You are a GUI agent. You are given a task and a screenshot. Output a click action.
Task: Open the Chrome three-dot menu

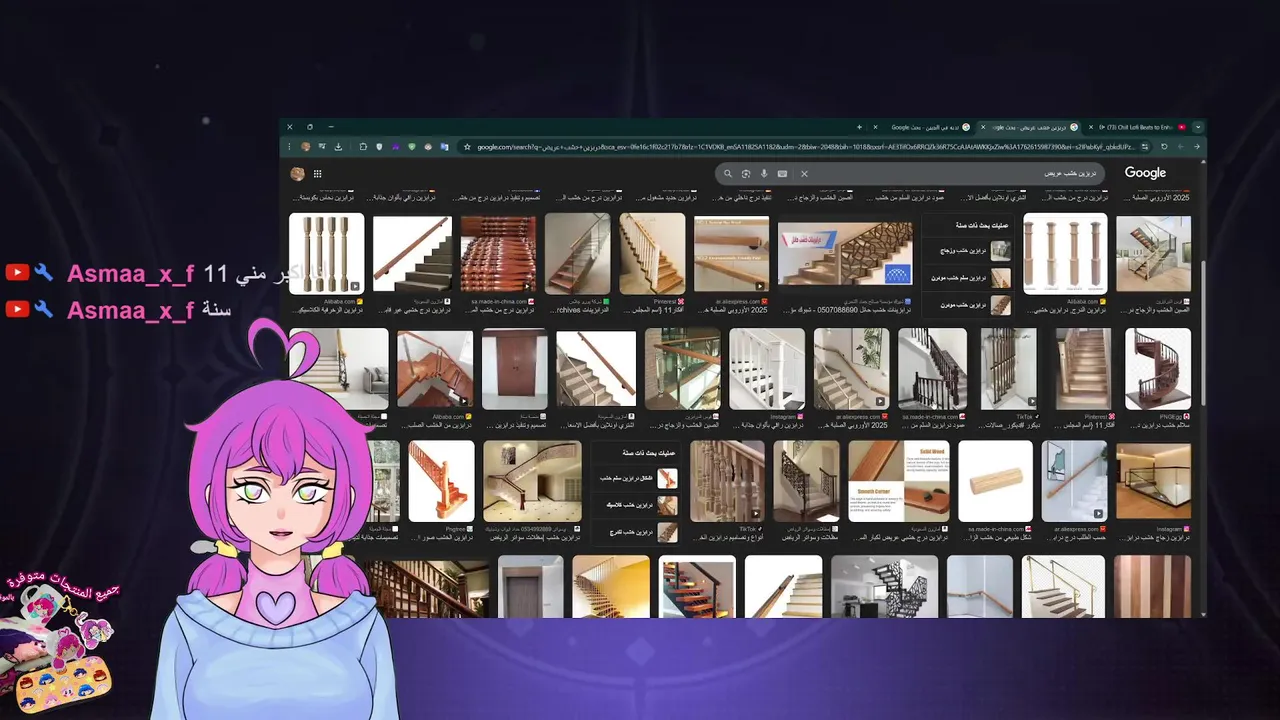pyautogui.click(x=289, y=147)
